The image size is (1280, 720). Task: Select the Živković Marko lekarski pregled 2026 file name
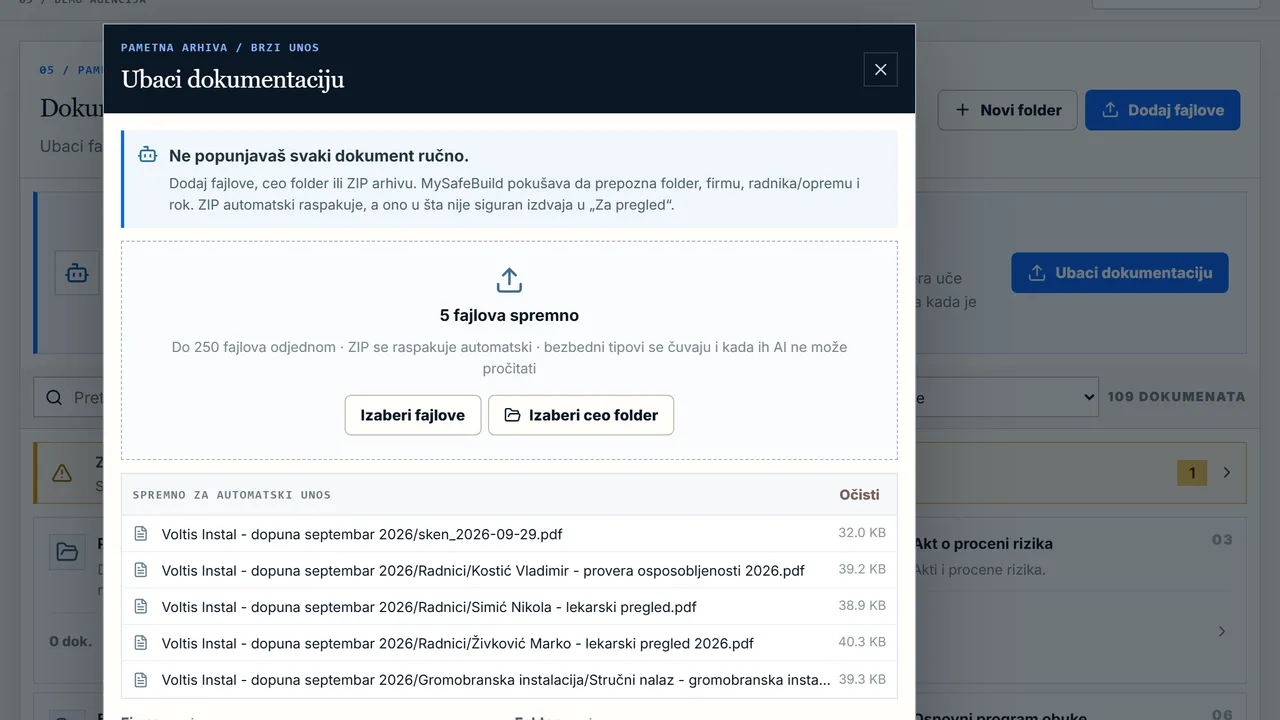458,643
